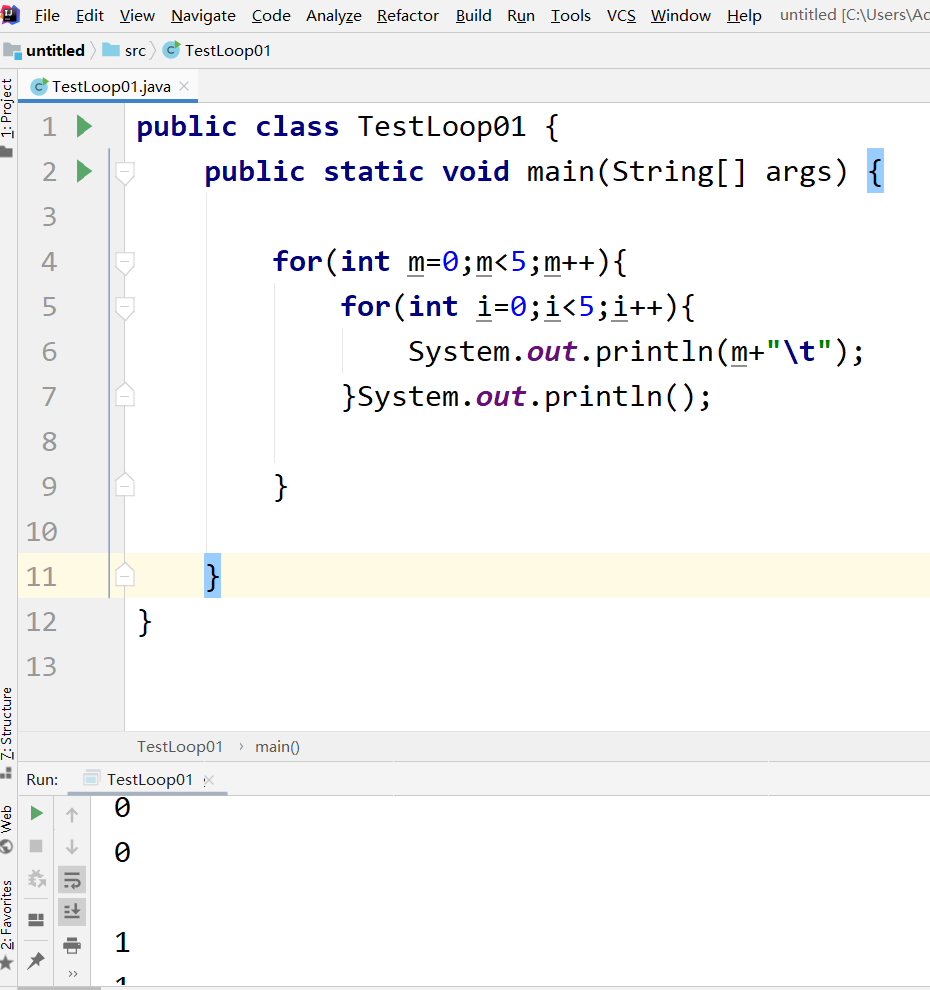Click the "\t" string literal on line 6

coord(799,352)
